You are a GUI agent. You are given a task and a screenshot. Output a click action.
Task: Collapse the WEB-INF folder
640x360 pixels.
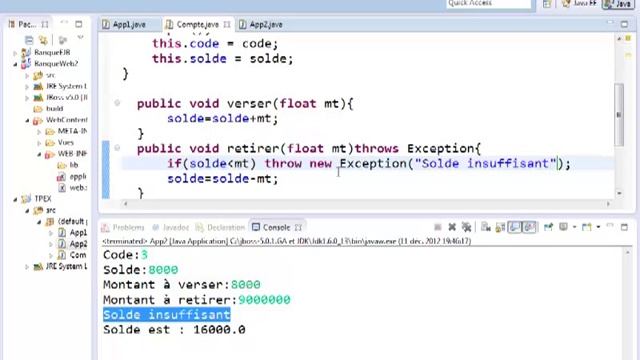click(x=39, y=154)
